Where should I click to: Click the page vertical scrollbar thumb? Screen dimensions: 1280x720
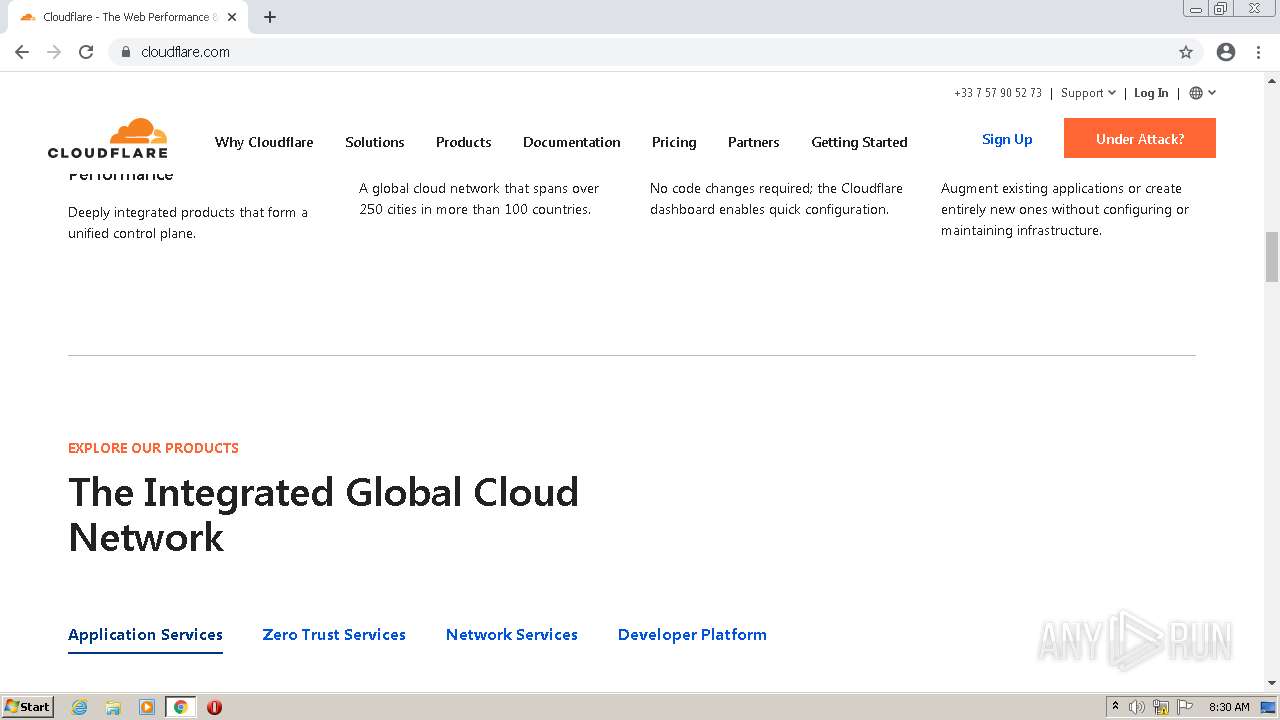[x=1272, y=257]
